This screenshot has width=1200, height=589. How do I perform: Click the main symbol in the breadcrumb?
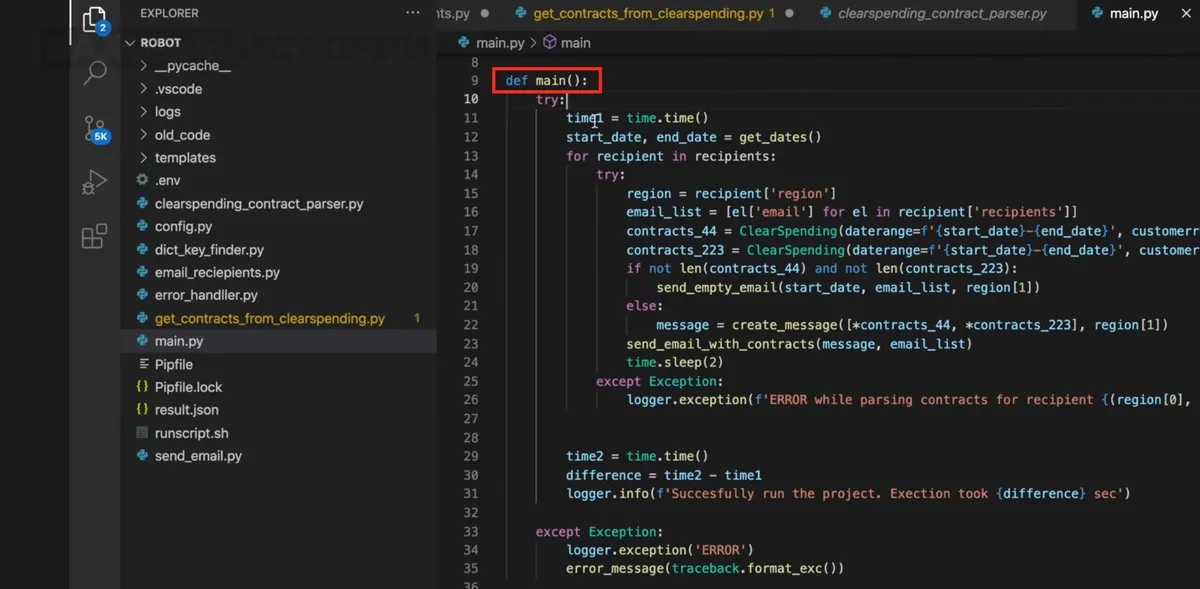[575, 43]
